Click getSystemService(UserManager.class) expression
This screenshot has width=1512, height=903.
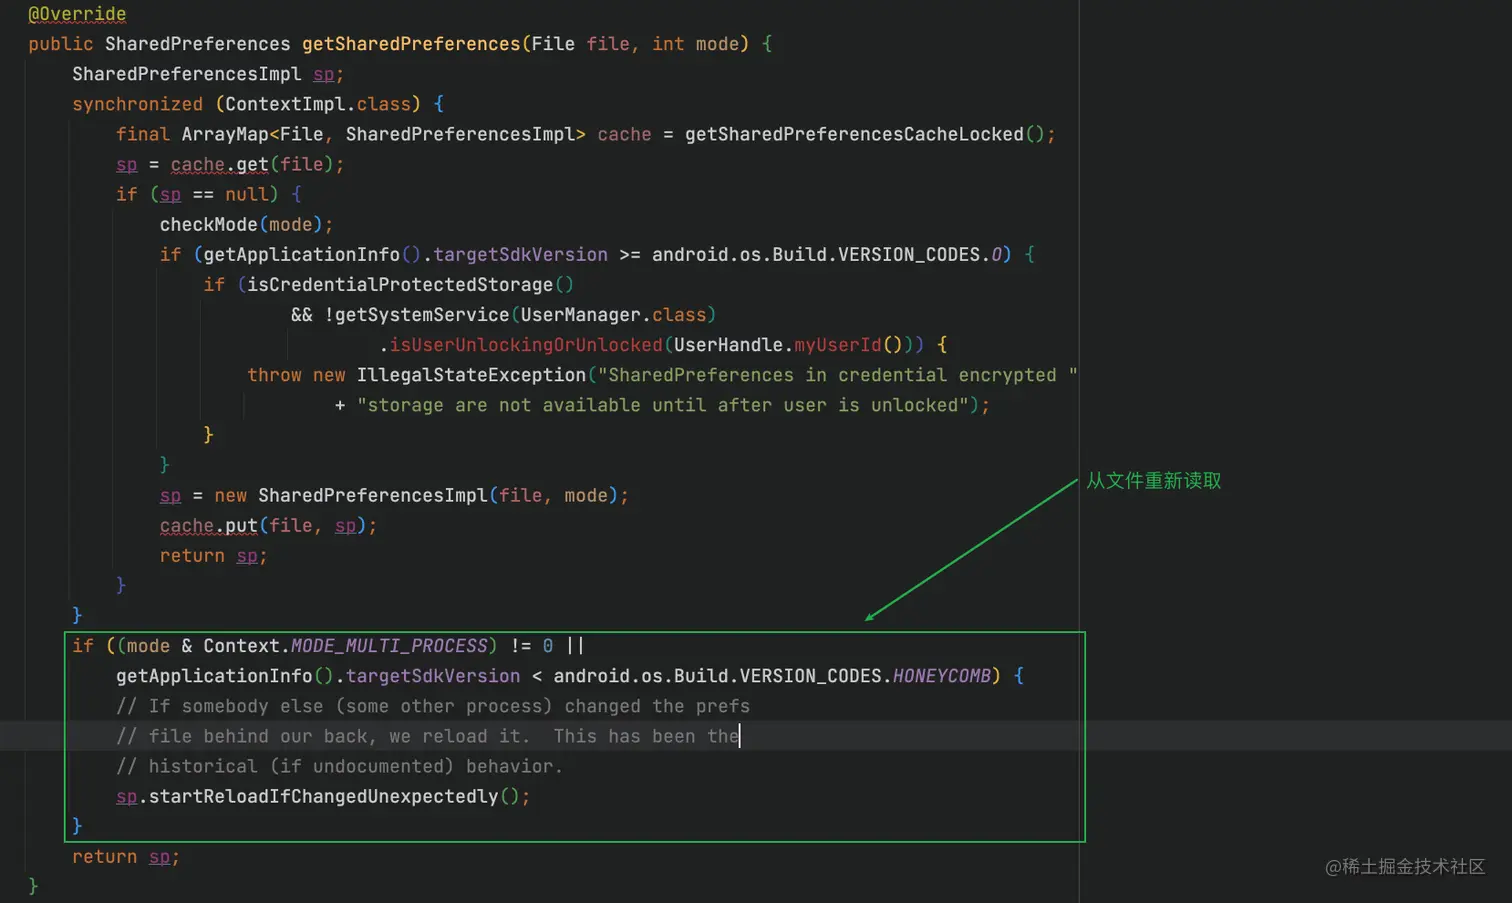526,314
